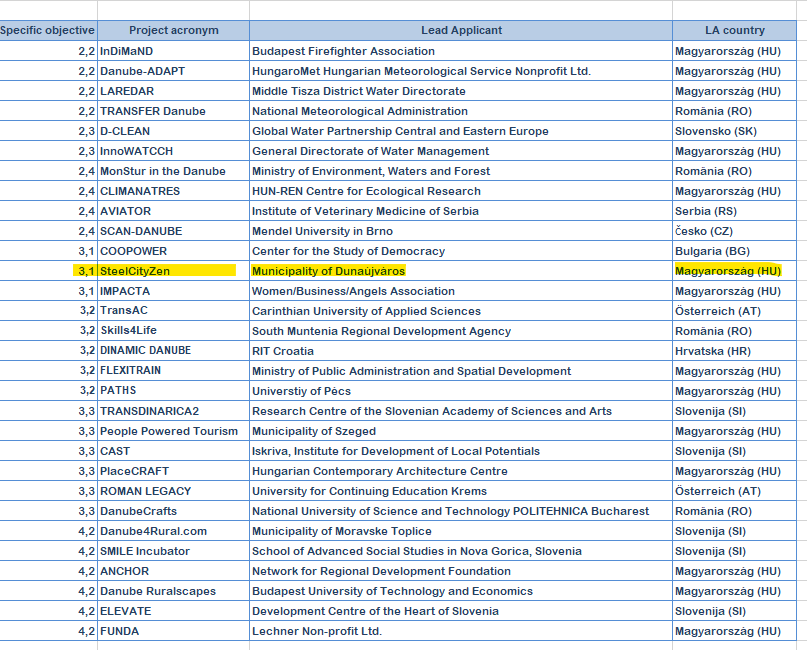This screenshot has width=807, height=650.
Task: Select the People Powered Tourism cell
Action: [169, 431]
